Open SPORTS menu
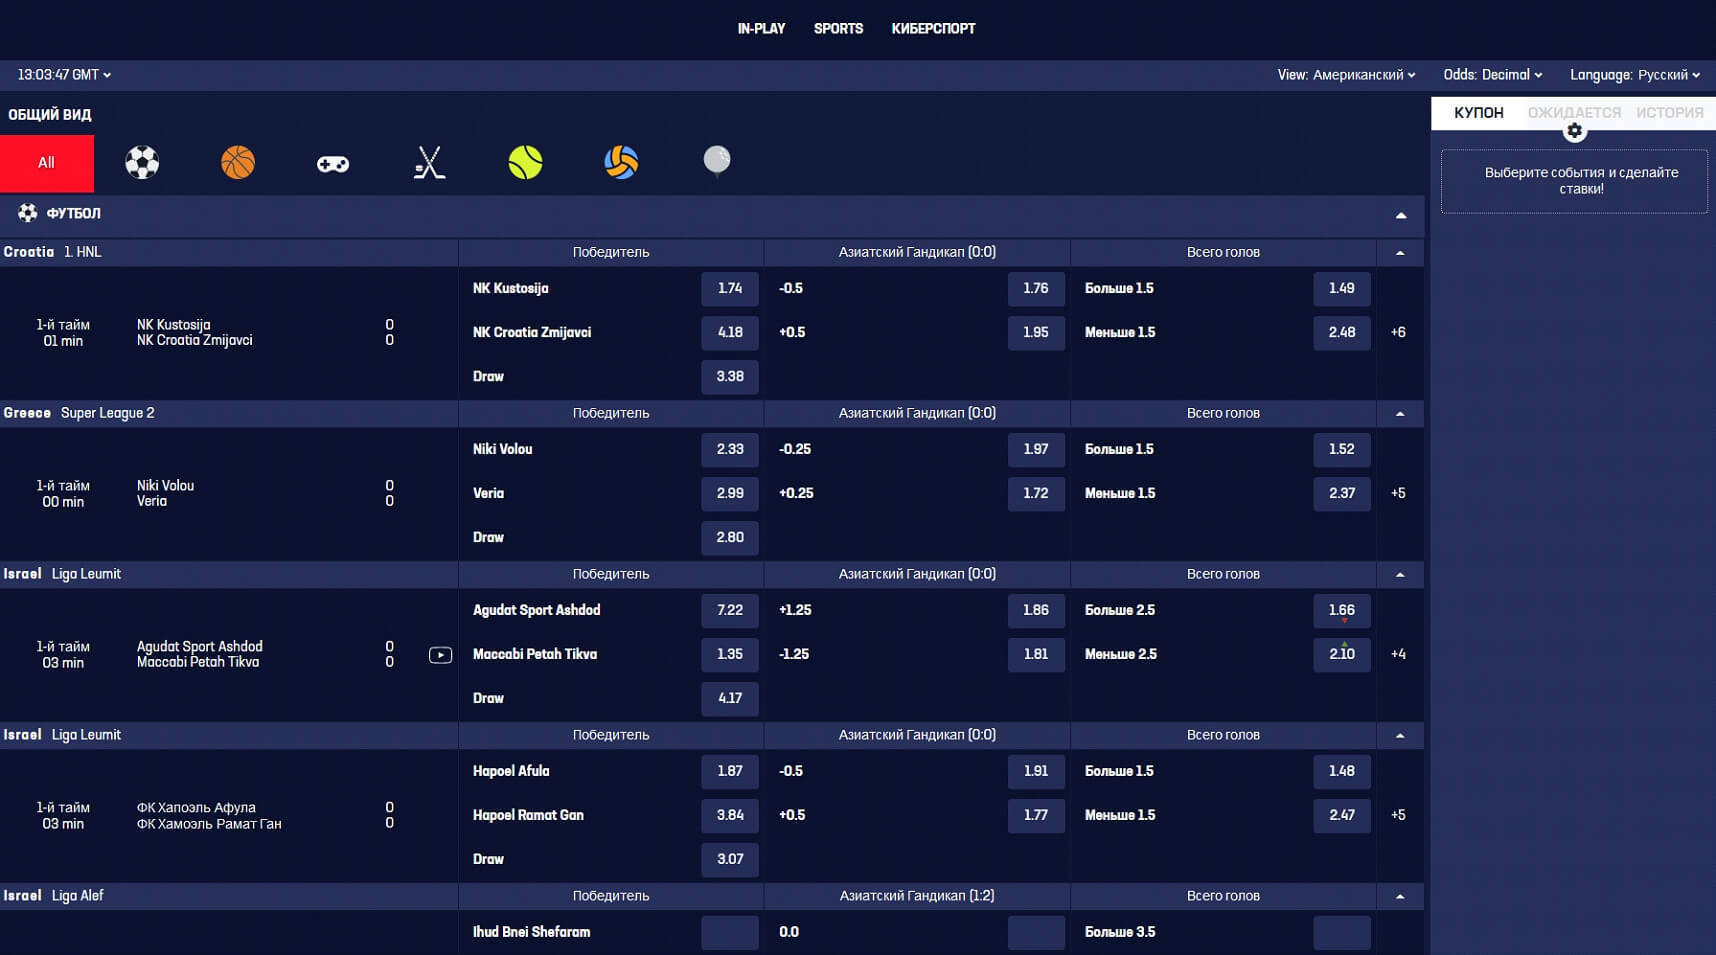The height and width of the screenshot is (955, 1716). 838,29
